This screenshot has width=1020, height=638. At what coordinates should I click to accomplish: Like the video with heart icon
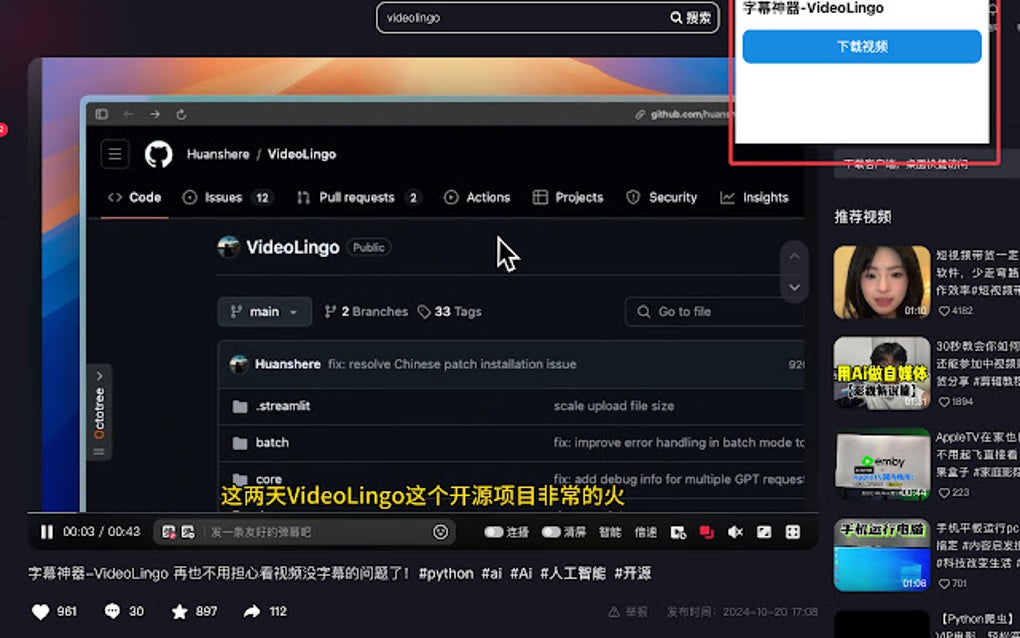[x=40, y=611]
